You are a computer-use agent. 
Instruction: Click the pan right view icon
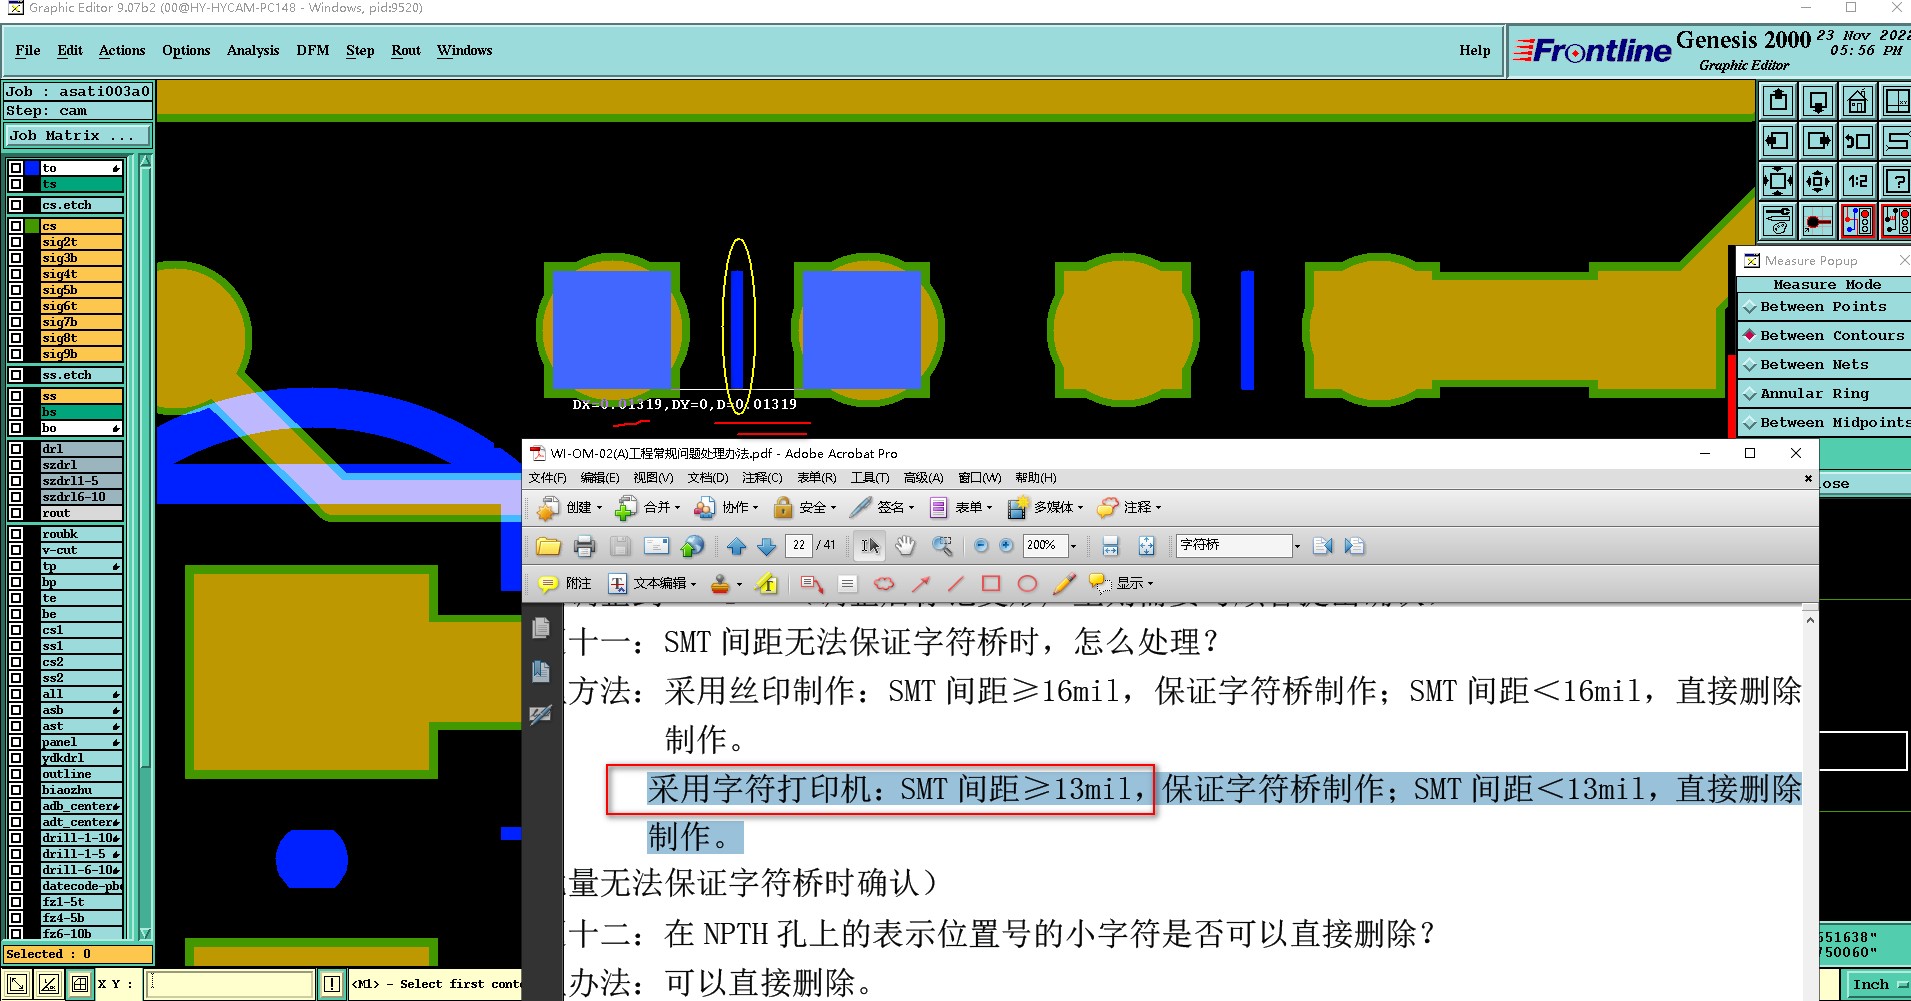1818,140
